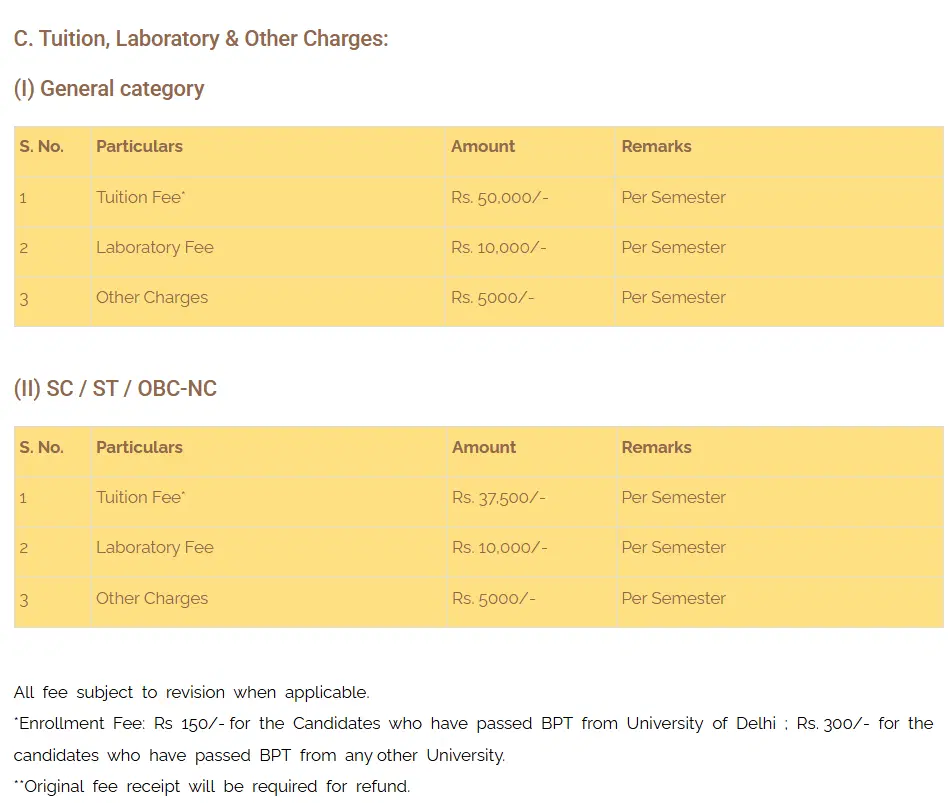This screenshot has width=949, height=803.
Task: Click 'Amount' header in SC/ST/OBC-NC table
Action: (484, 447)
